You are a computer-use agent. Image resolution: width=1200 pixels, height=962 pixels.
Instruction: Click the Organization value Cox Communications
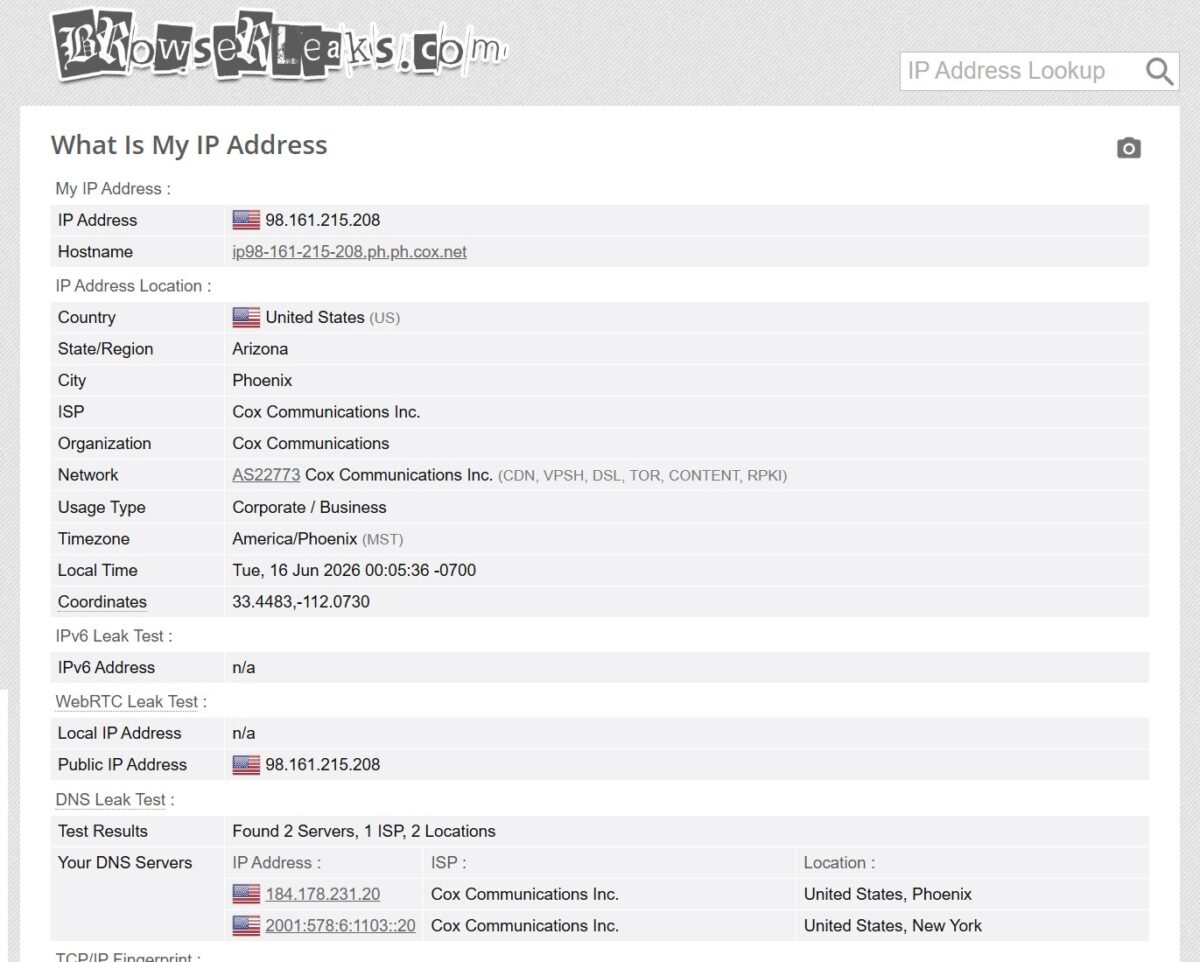pyautogui.click(x=311, y=444)
